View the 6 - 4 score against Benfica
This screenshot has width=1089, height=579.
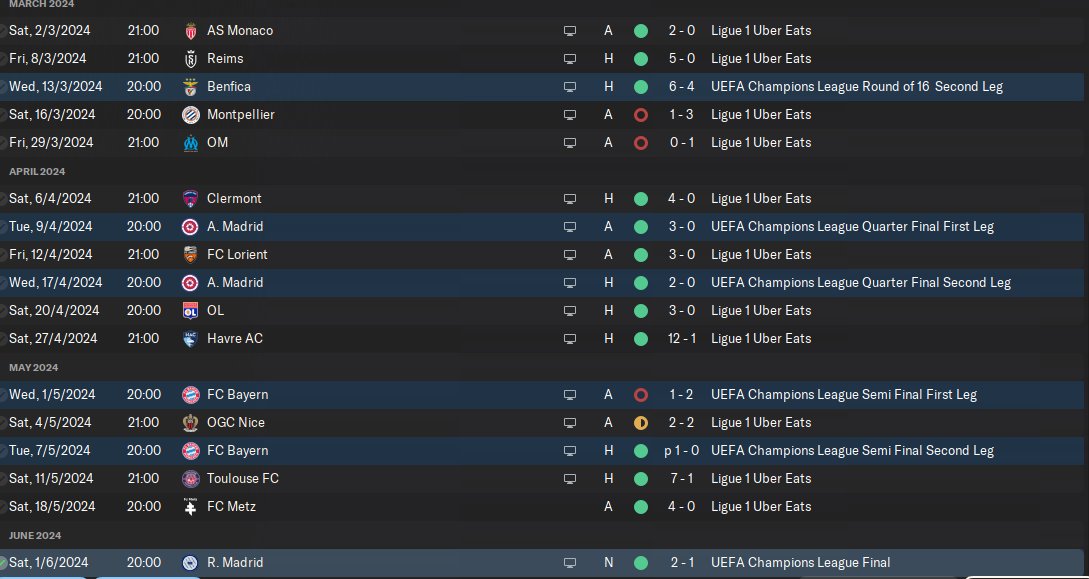point(682,87)
